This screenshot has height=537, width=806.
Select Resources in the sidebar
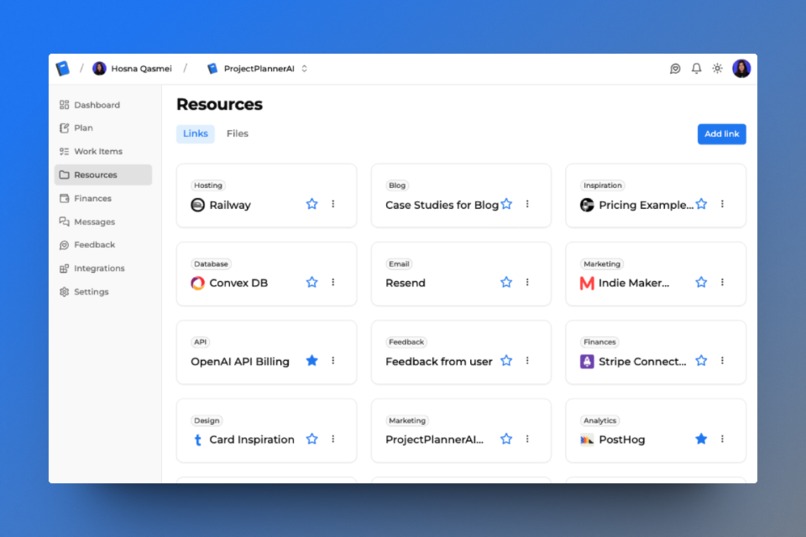click(x=103, y=175)
